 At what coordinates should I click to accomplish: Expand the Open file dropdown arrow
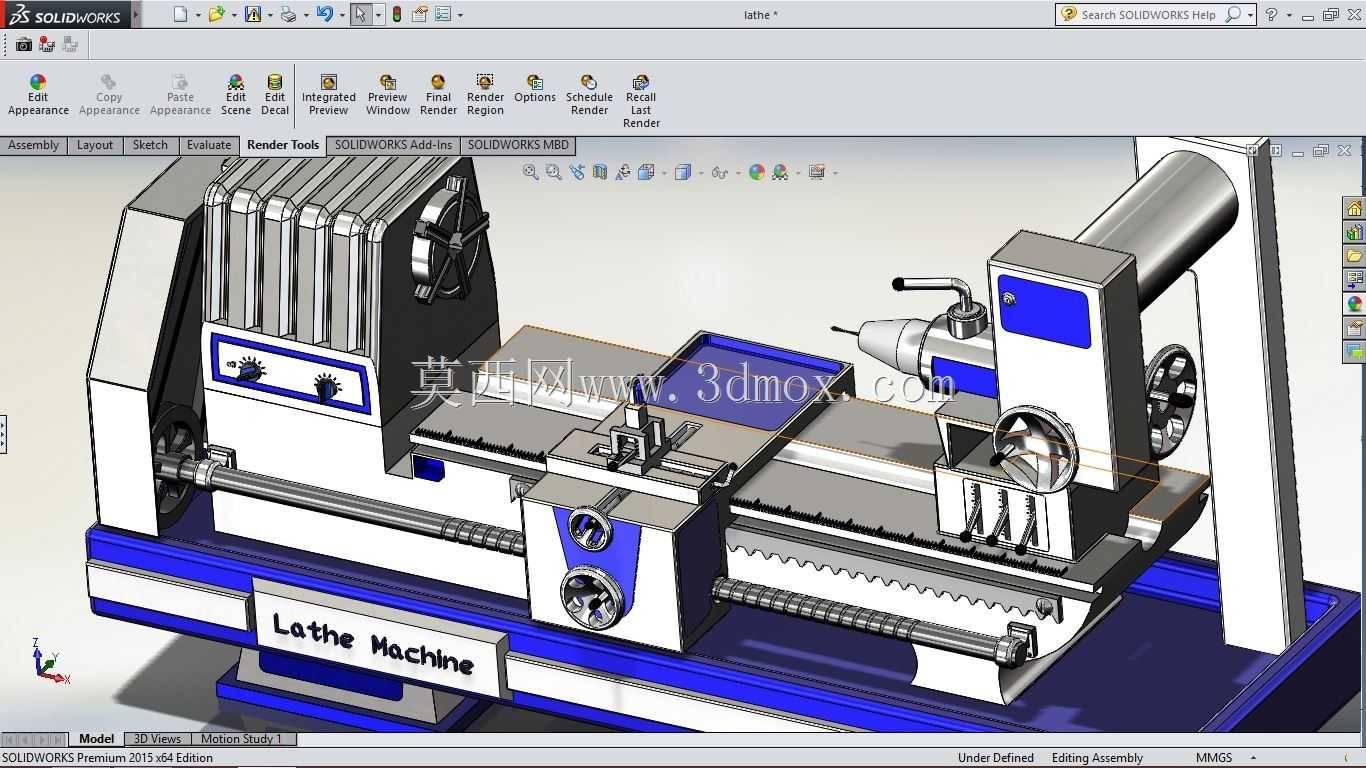click(234, 15)
